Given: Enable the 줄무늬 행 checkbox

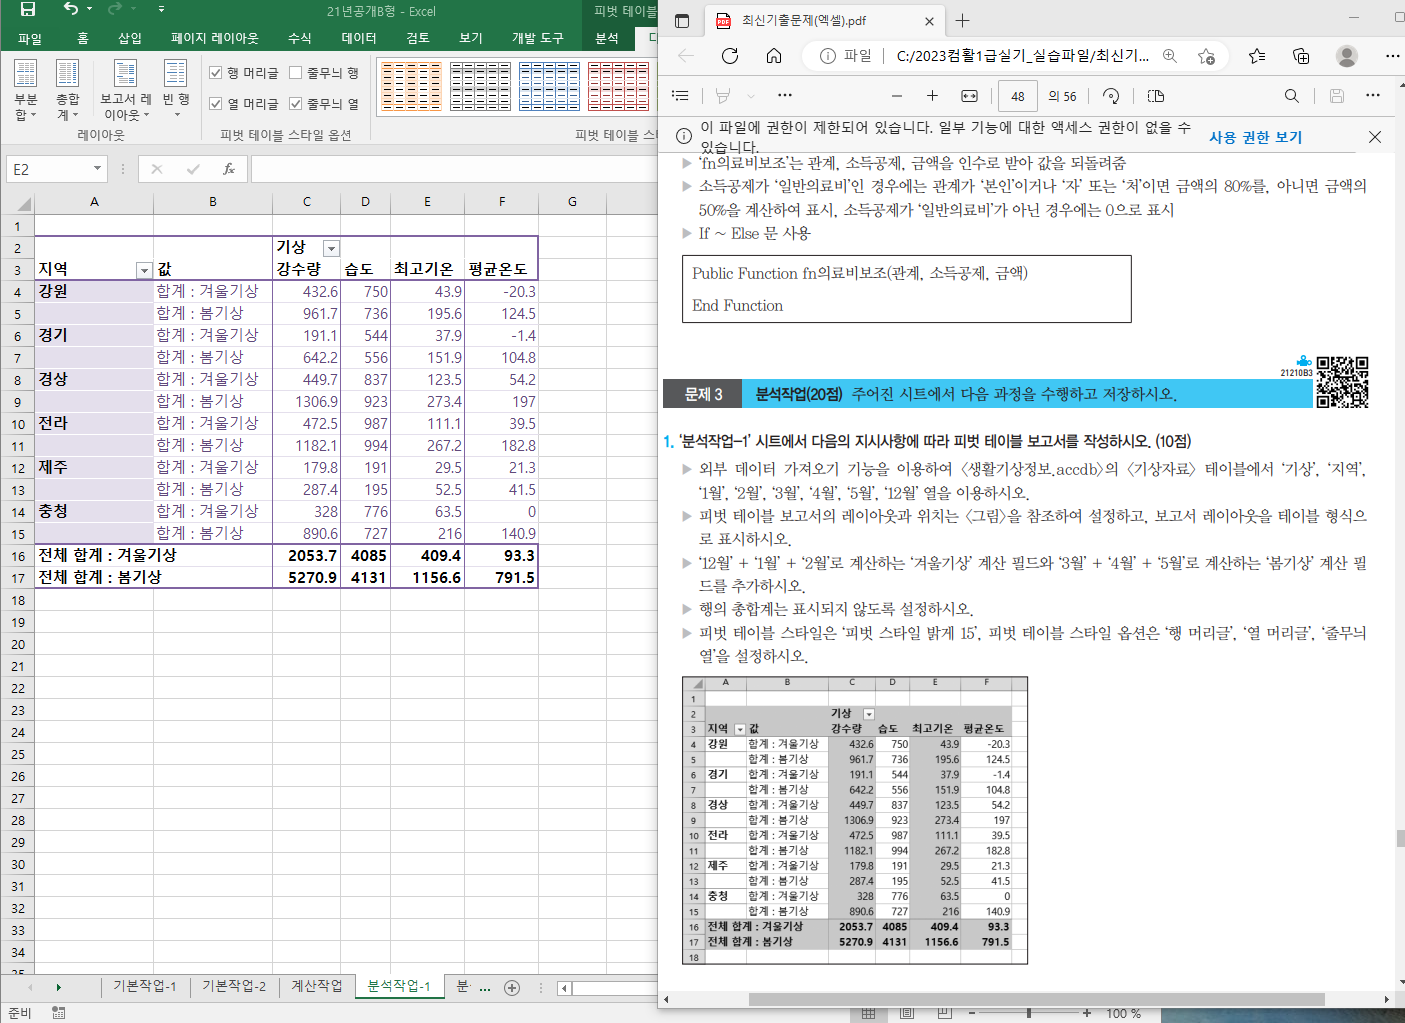Looking at the screenshot, I should pos(296,73).
